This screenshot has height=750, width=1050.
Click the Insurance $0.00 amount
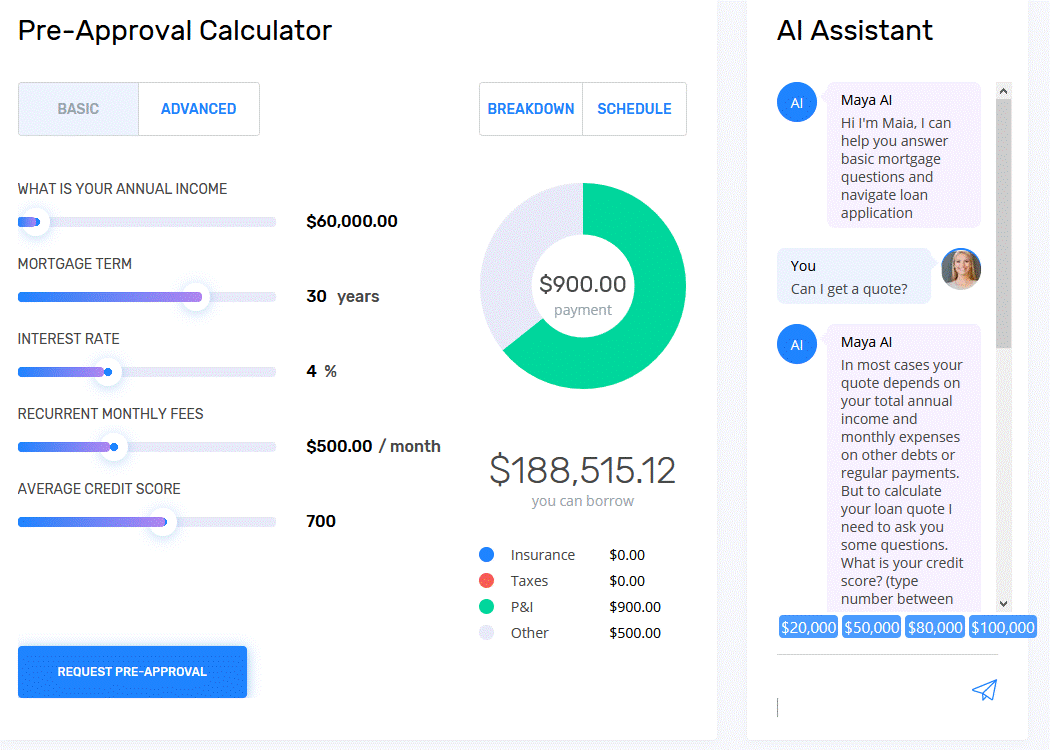tap(627, 554)
